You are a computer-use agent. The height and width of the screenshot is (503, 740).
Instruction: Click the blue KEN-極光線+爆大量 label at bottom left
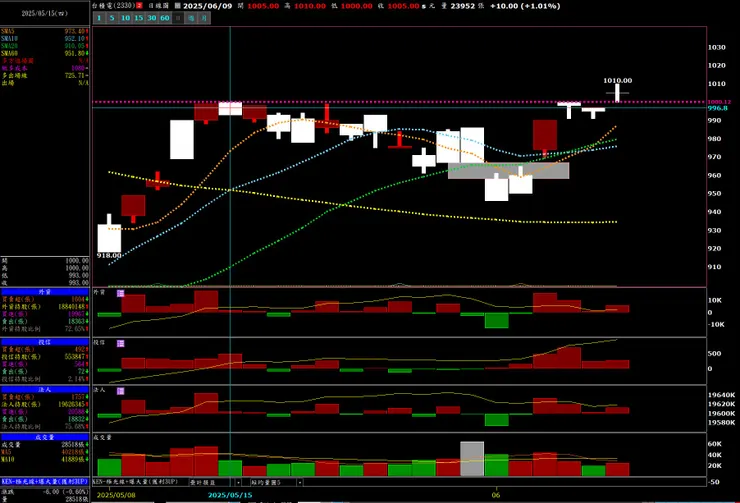click(x=45, y=482)
